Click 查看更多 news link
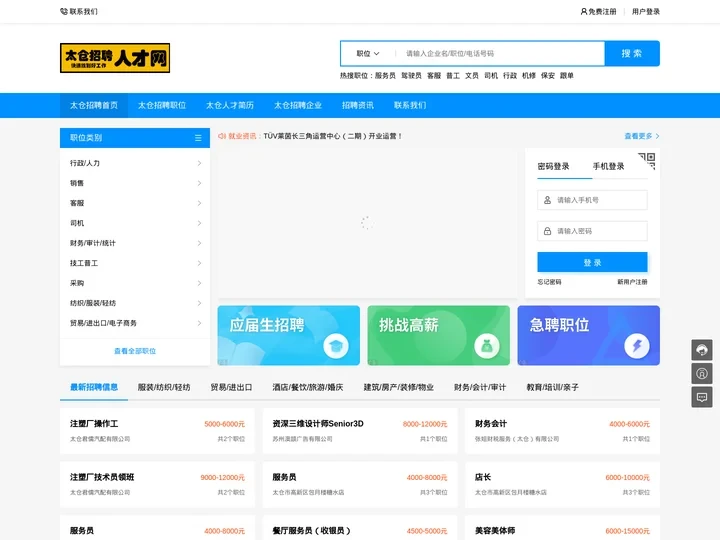Image resolution: width=720 pixels, height=540 pixels. click(x=641, y=136)
